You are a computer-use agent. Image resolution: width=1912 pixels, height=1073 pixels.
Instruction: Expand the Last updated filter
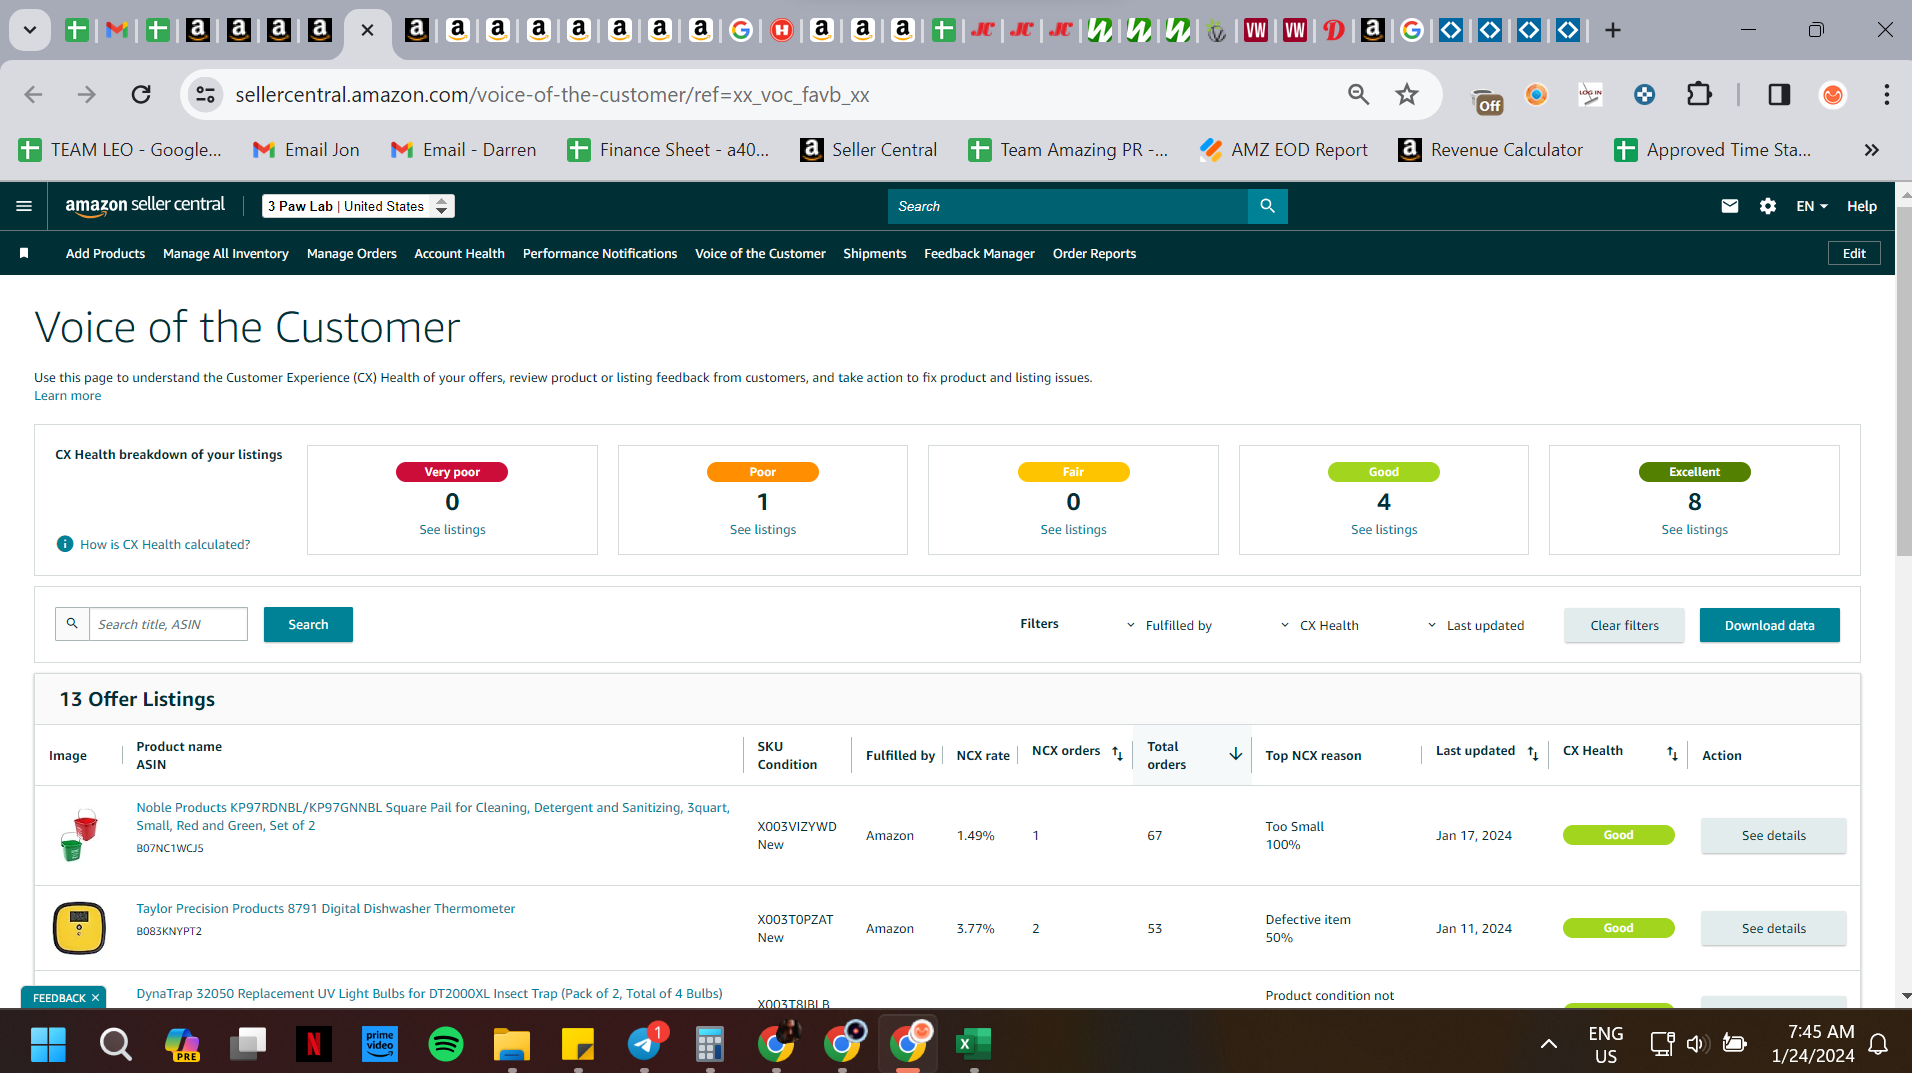coord(1475,625)
